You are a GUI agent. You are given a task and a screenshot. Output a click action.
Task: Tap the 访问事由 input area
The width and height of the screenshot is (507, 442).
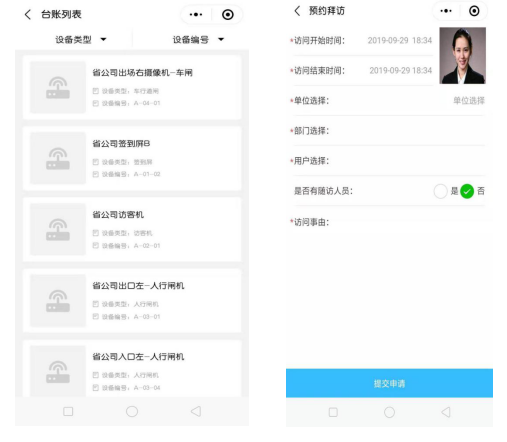point(389,222)
